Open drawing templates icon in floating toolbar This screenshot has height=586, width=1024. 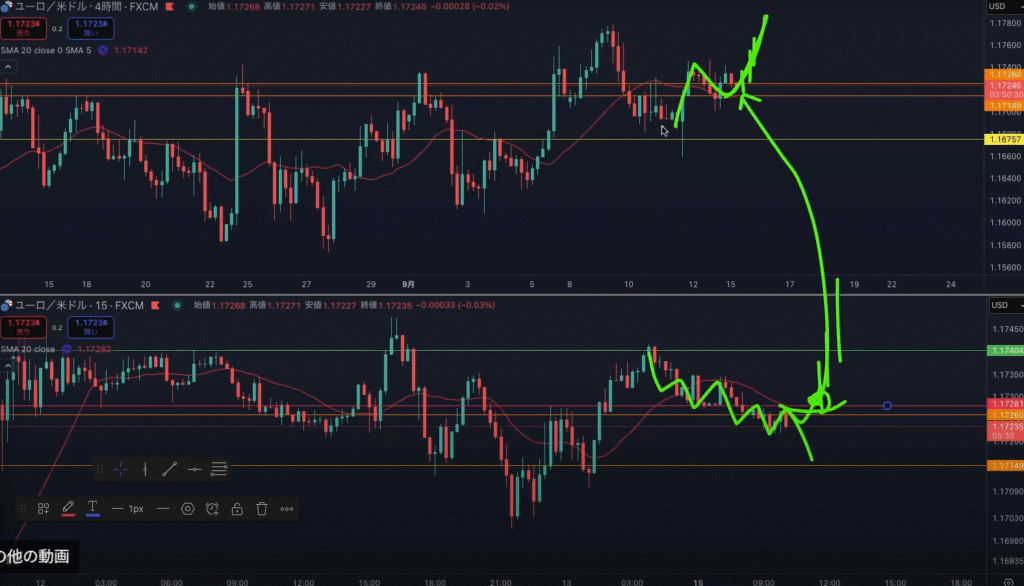coord(44,509)
